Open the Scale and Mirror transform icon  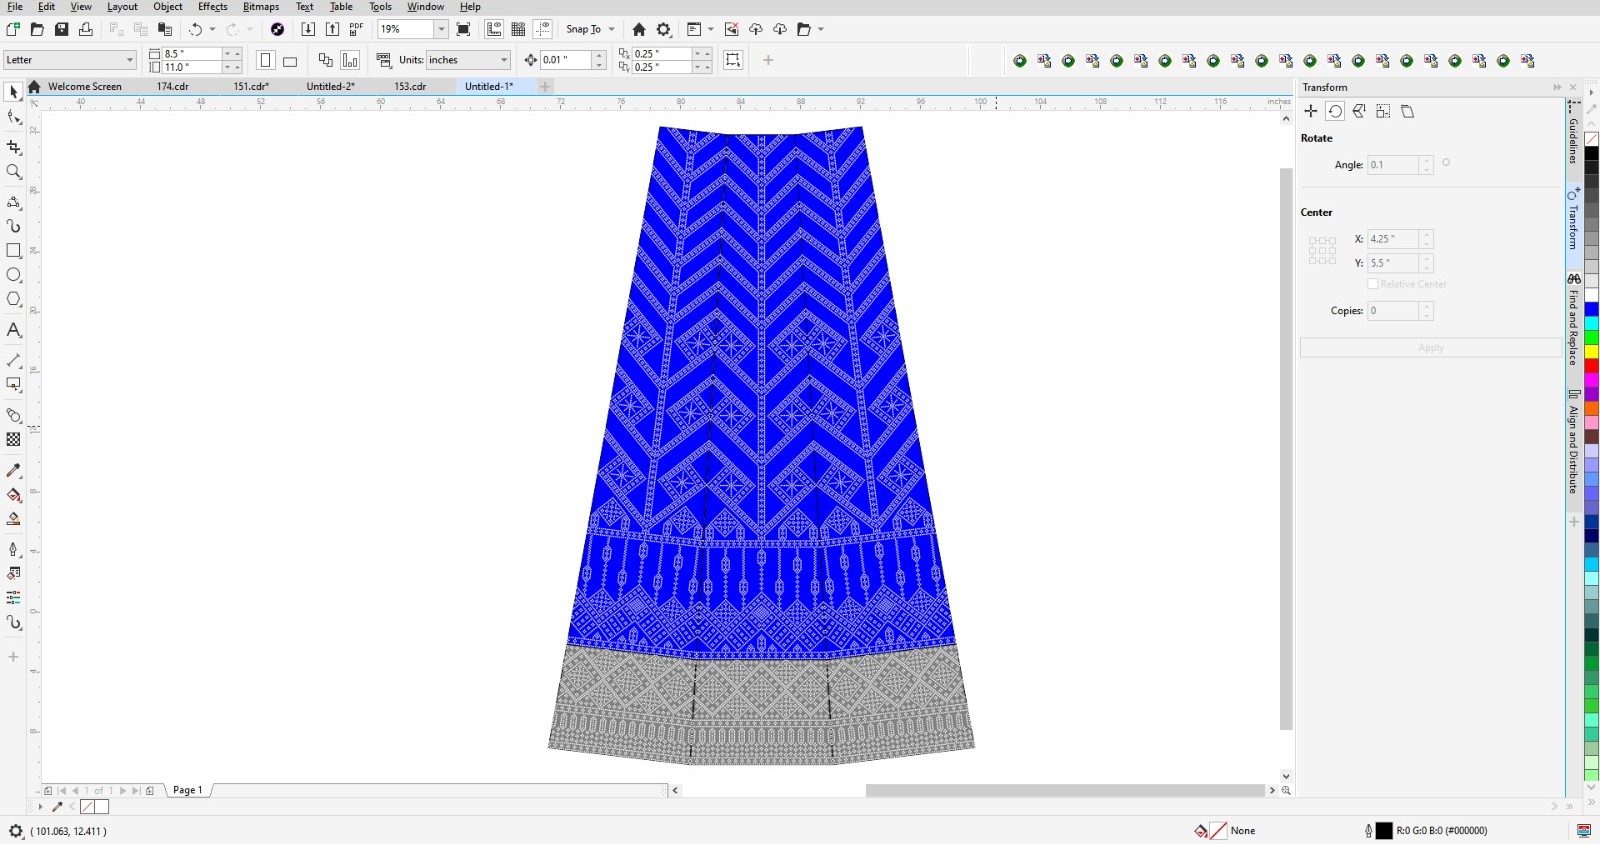(1359, 111)
